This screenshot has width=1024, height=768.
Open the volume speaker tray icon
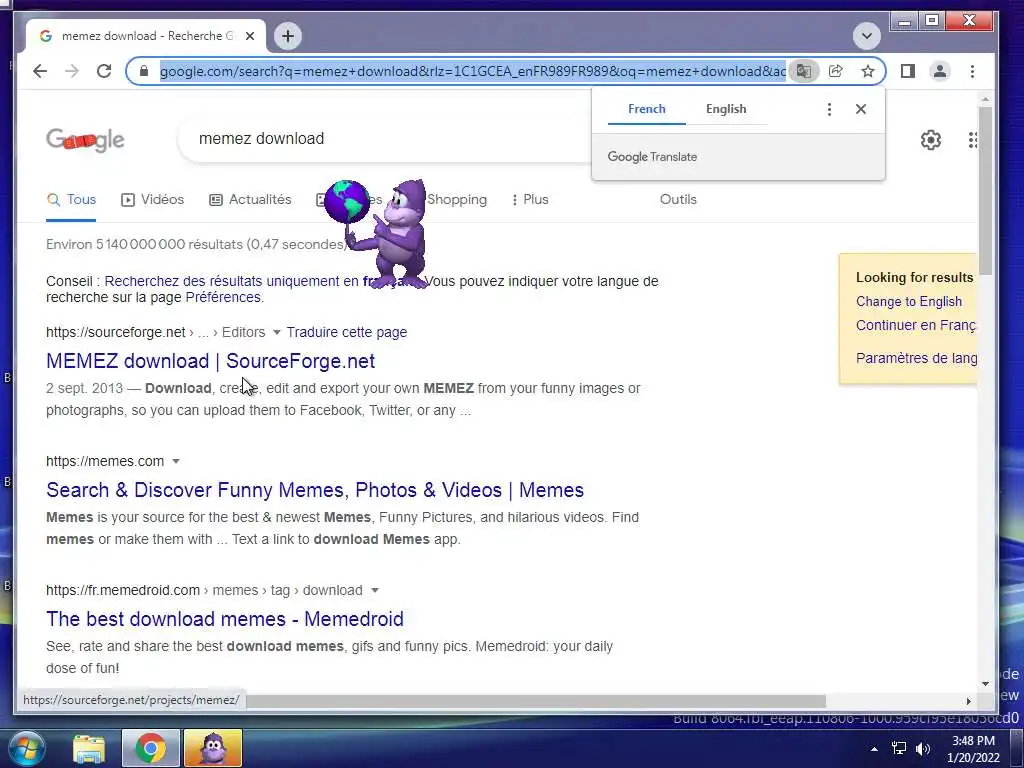click(x=923, y=749)
